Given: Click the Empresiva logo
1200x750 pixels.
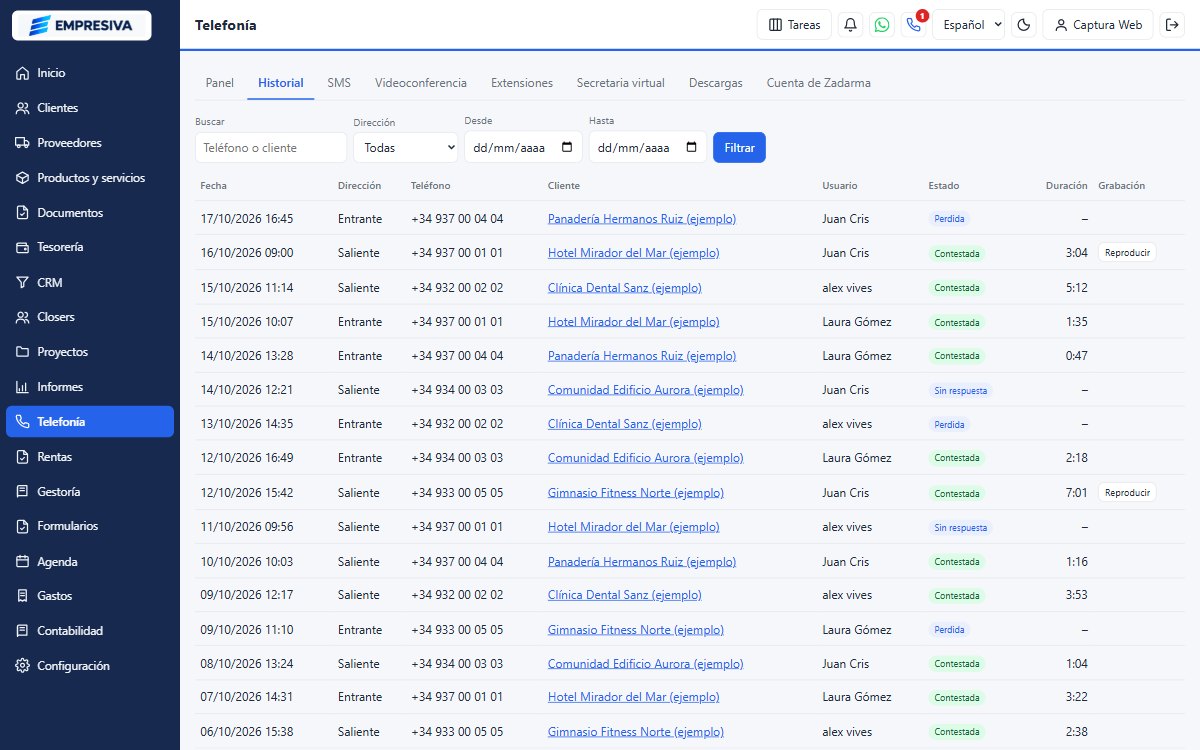Looking at the screenshot, I should [x=82, y=25].
